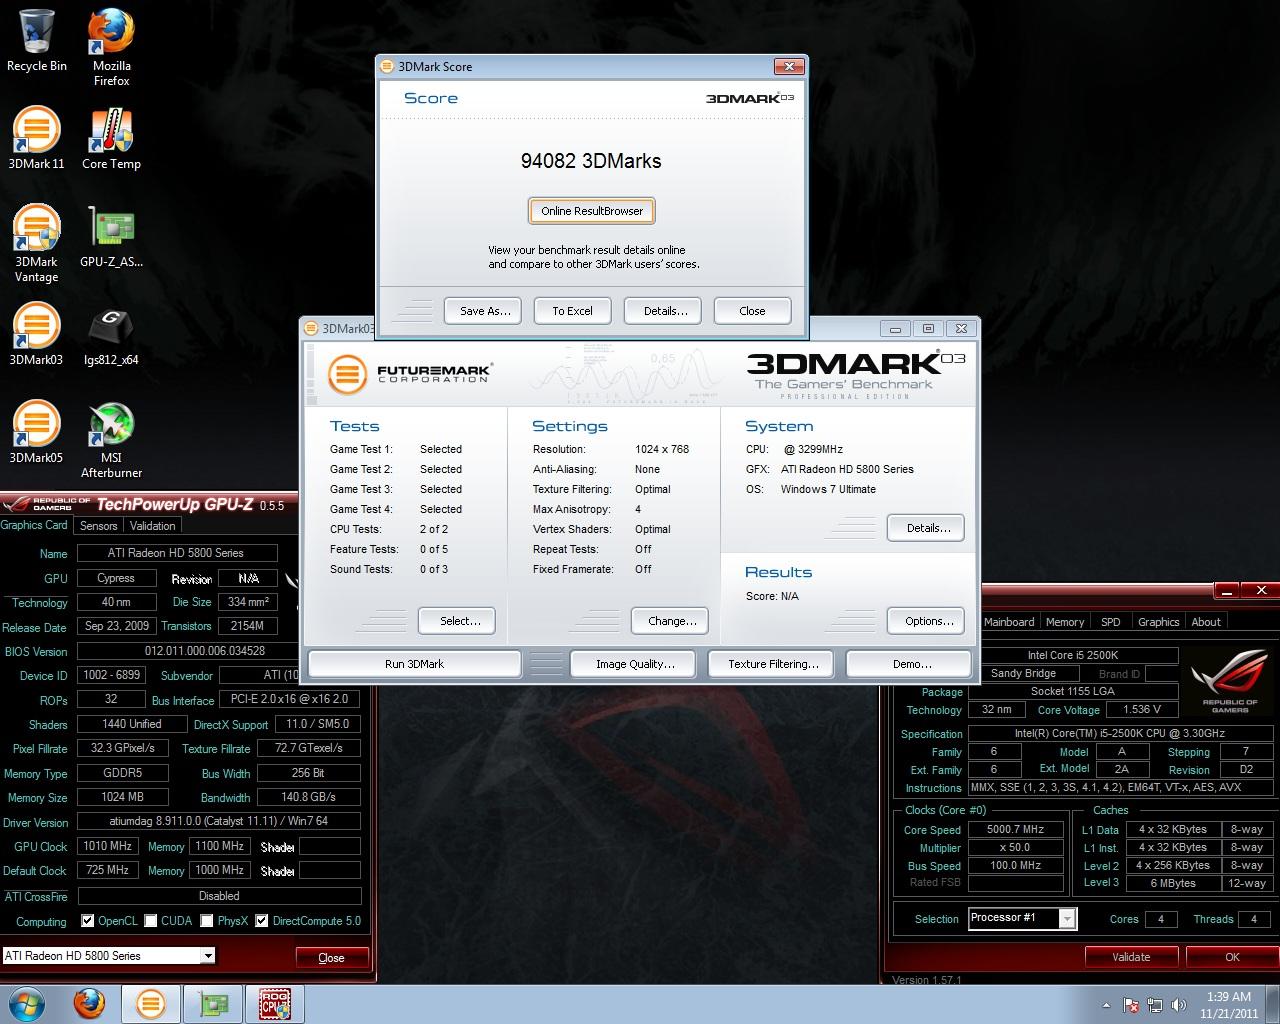Open the GPU-Z_AS desktop icon
Screen dimensions: 1280x1024
pos(111,236)
